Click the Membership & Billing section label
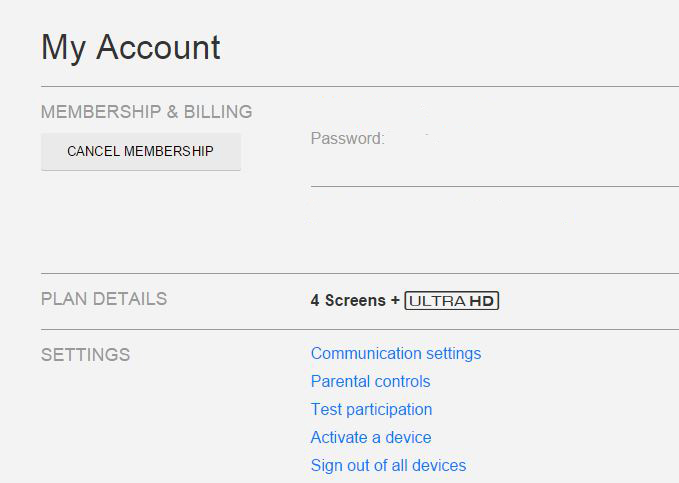679x483 pixels. pyautogui.click(x=146, y=112)
